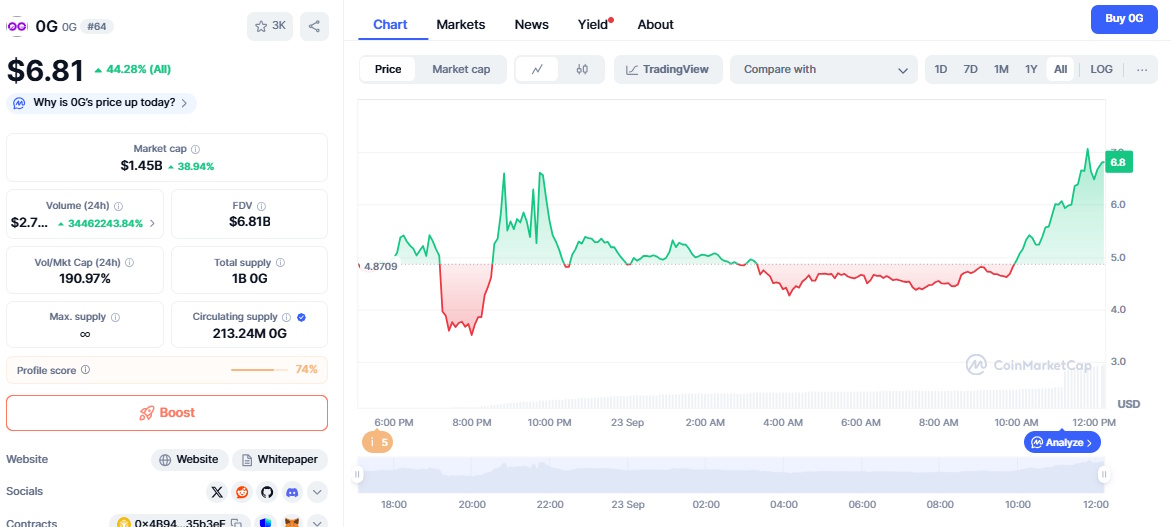Add token to MetaMask fox icon
The height and width of the screenshot is (527, 1171).
(x=292, y=523)
